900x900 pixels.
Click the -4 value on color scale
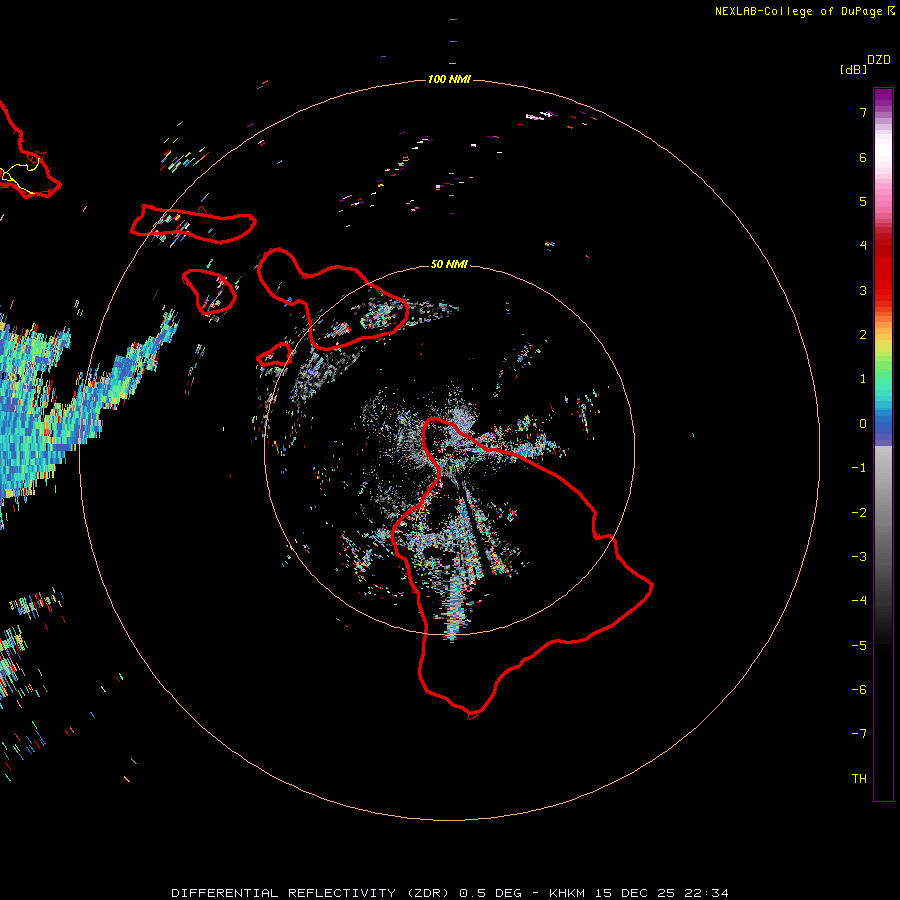click(859, 600)
